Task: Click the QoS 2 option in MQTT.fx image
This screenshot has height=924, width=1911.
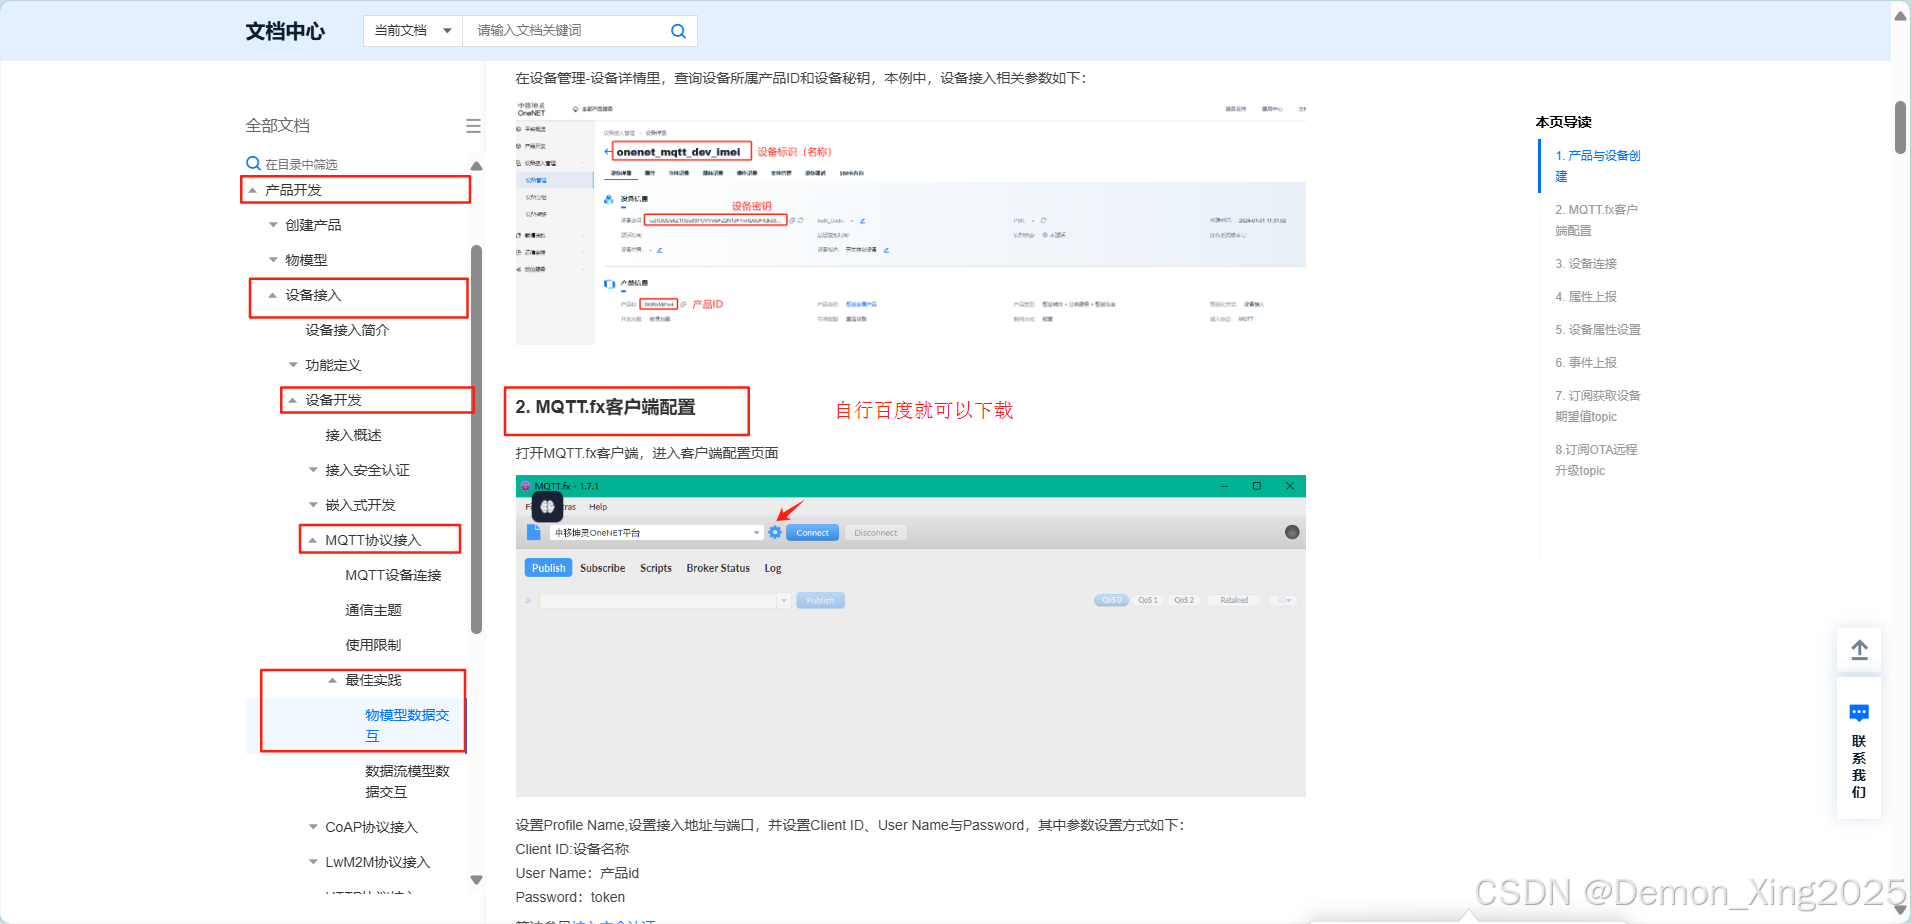Action: (x=1184, y=600)
